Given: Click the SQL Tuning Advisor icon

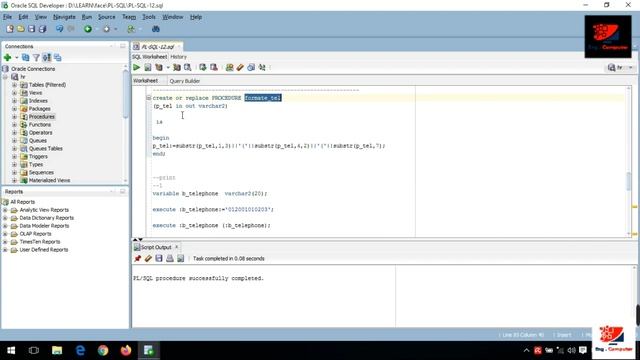Looking at the screenshot, I should click(188, 67).
